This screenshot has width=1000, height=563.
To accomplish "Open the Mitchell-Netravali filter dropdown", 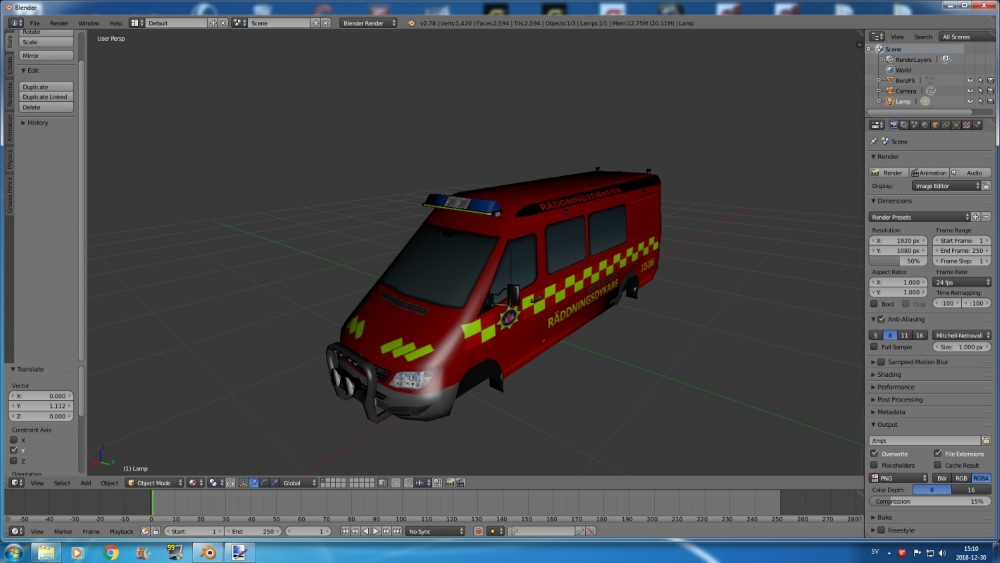I will [x=961, y=335].
